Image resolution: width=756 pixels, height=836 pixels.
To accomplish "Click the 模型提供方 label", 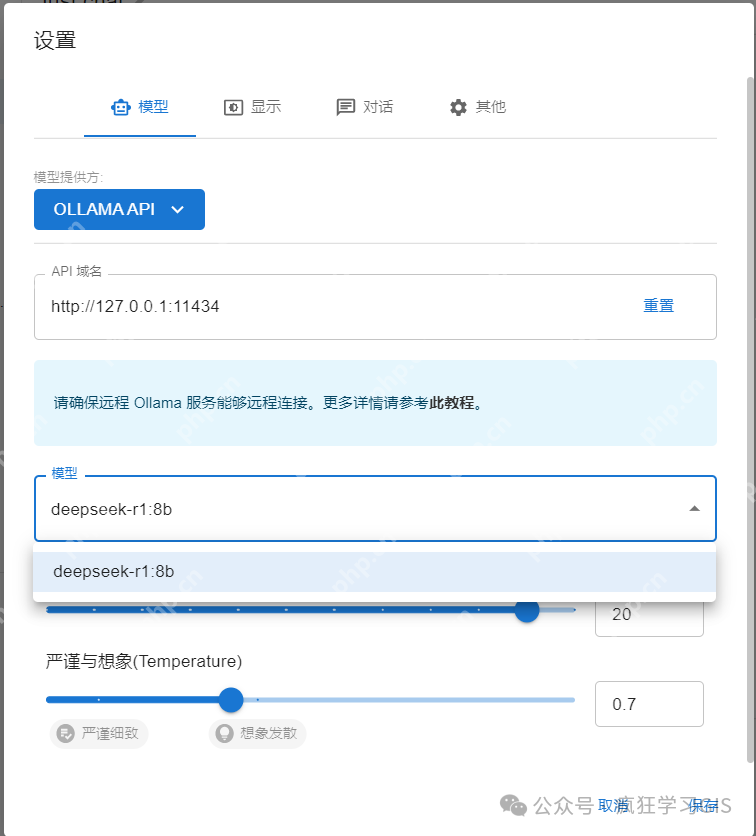I will pos(68,177).
